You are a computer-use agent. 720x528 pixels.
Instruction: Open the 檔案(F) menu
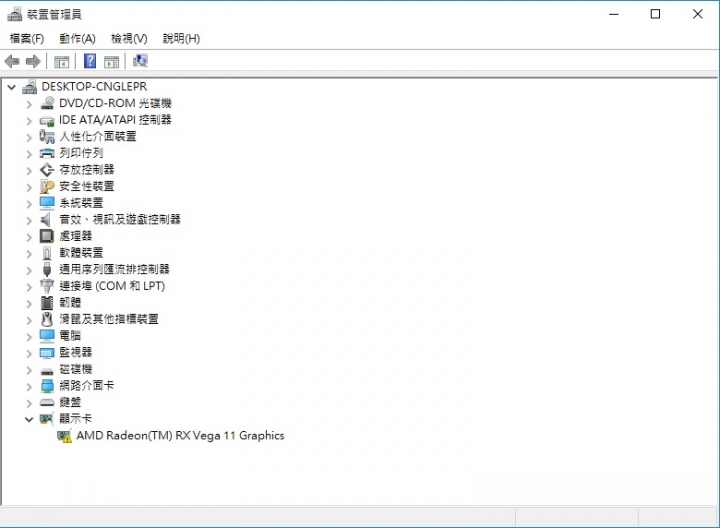coord(27,39)
